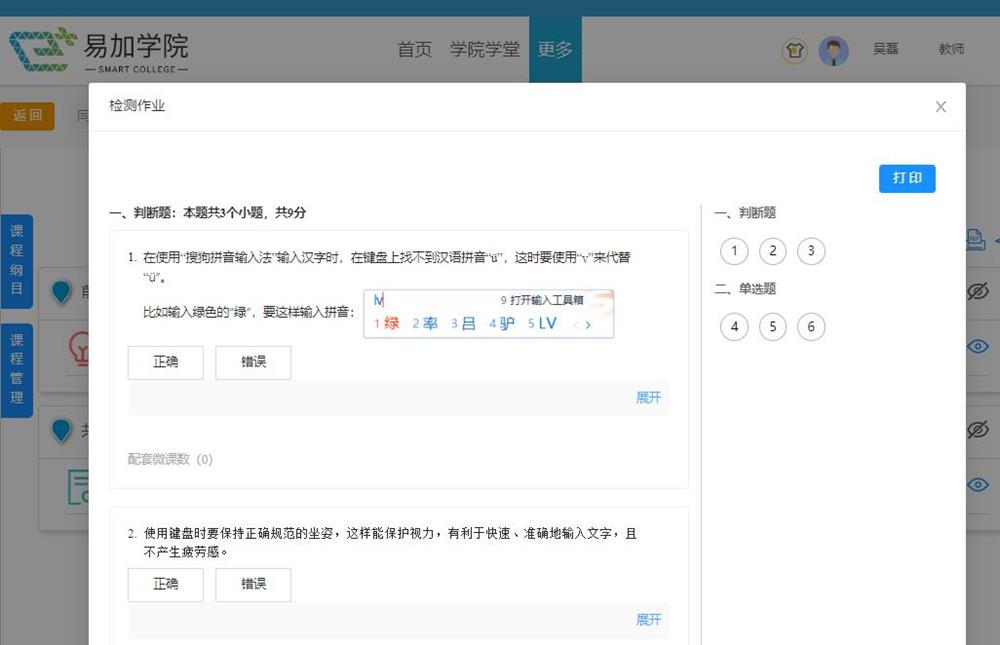This screenshot has height=645, width=1000.
Task: Close the 检测作业 dialog
Action: [x=941, y=107]
